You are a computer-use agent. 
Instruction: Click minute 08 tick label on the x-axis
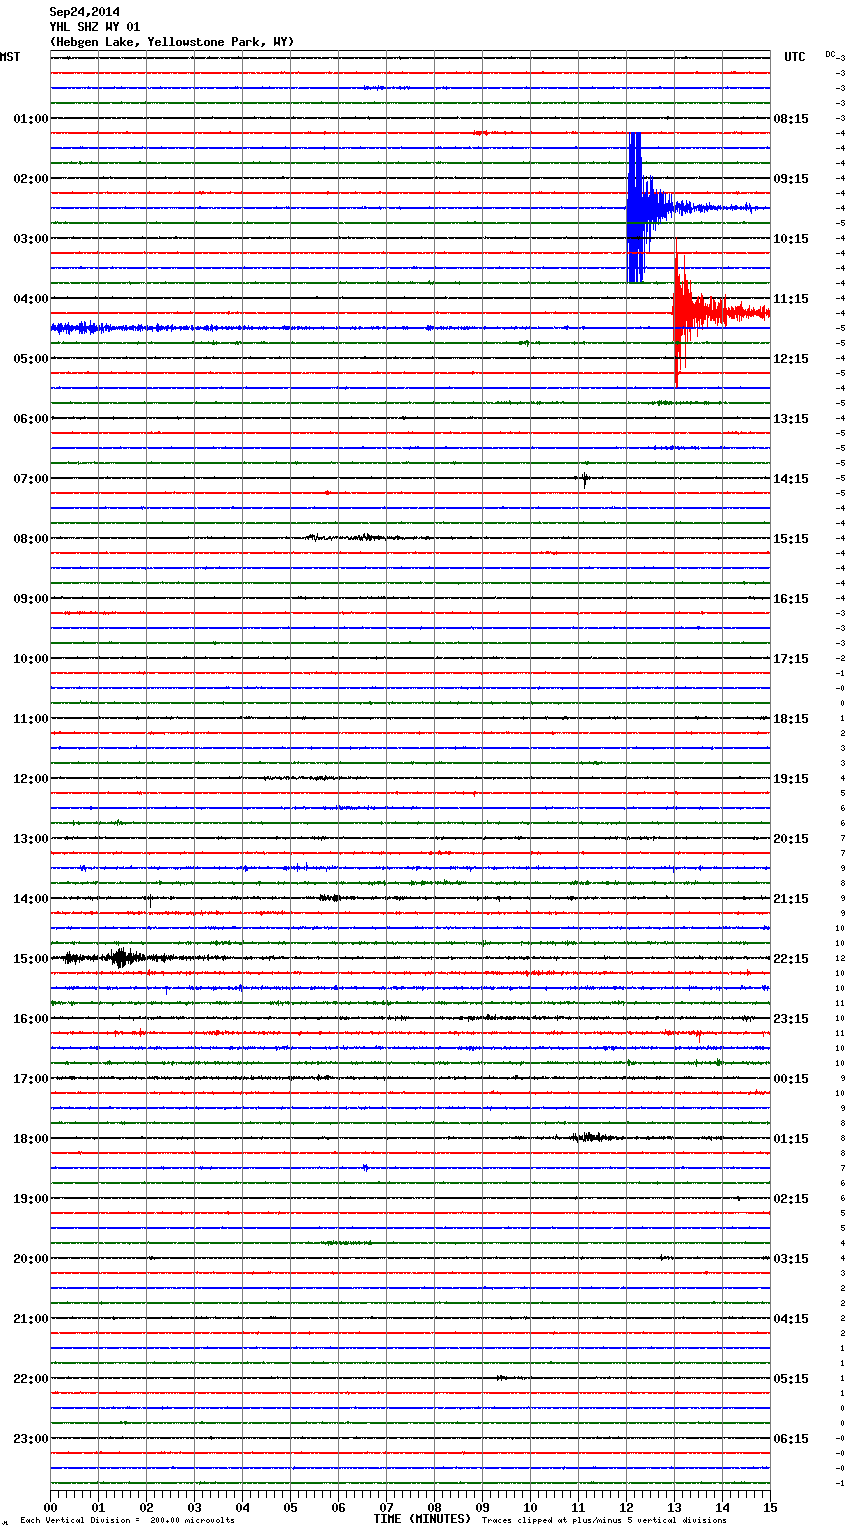click(x=434, y=1507)
